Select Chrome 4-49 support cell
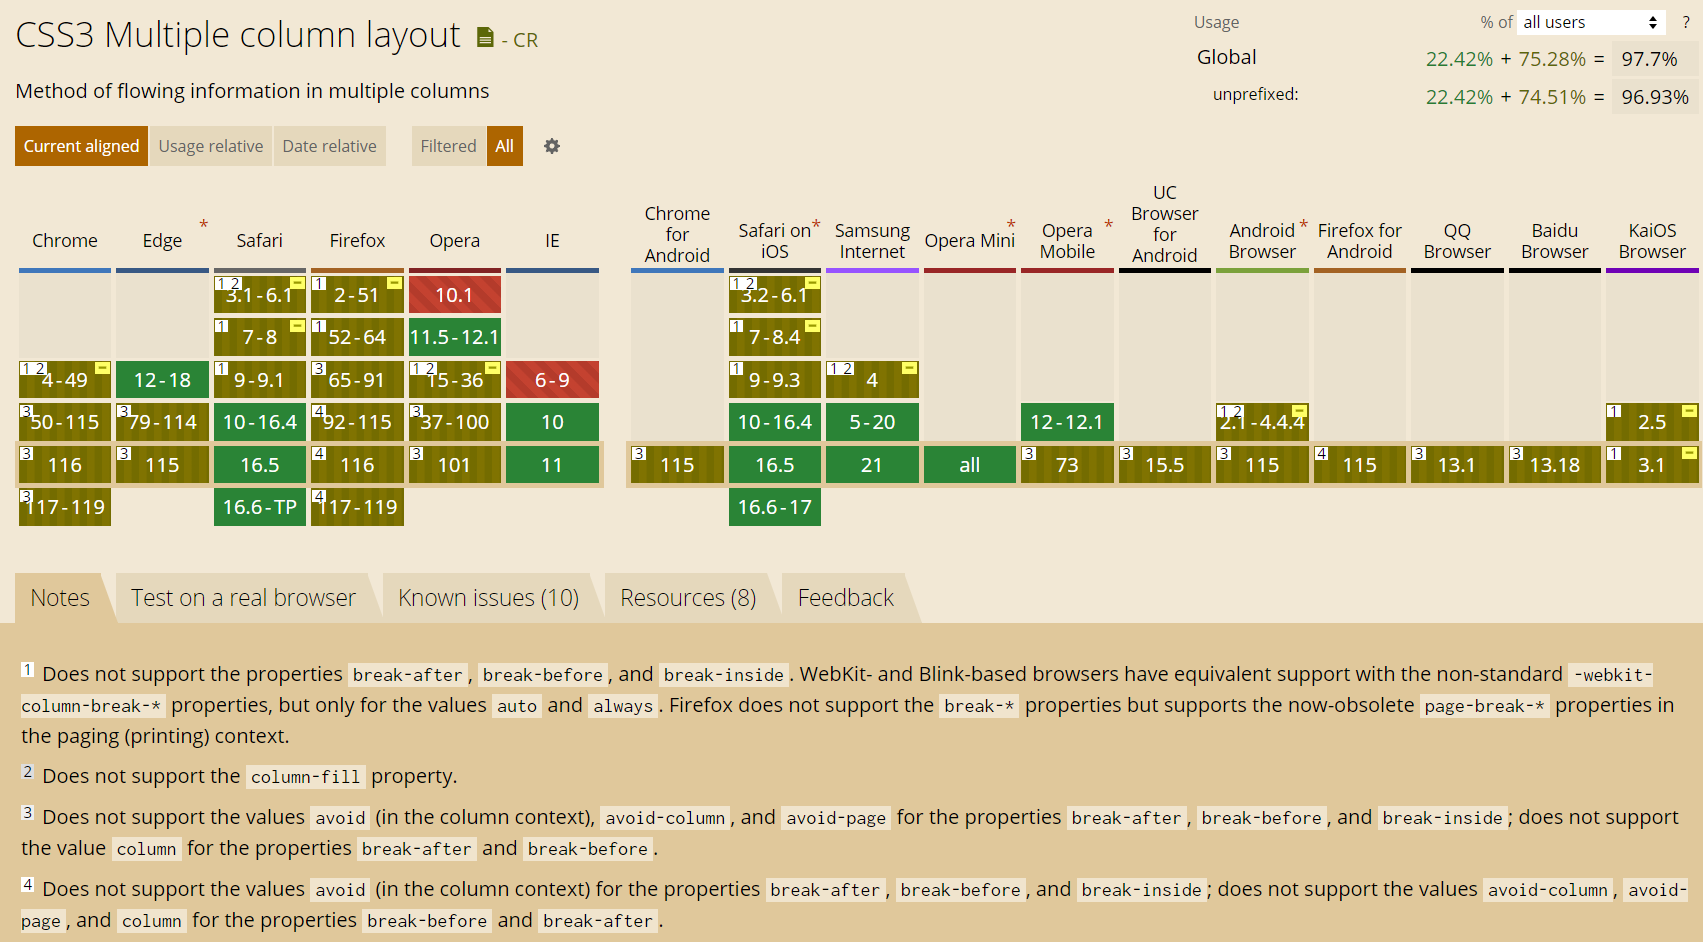The width and height of the screenshot is (1703, 942). pos(65,380)
